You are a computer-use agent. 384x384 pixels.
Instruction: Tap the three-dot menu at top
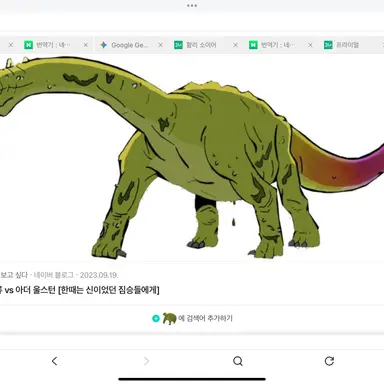[192, 6]
